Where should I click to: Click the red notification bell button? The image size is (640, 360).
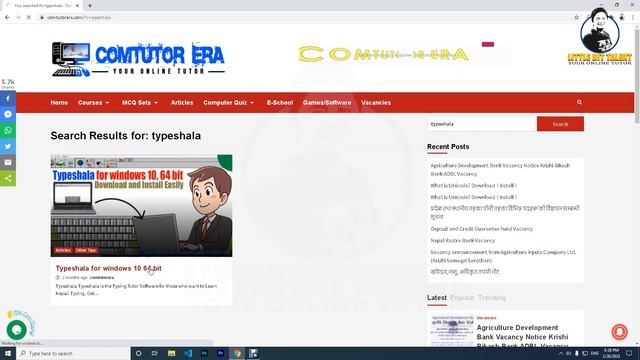click(619, 331)
